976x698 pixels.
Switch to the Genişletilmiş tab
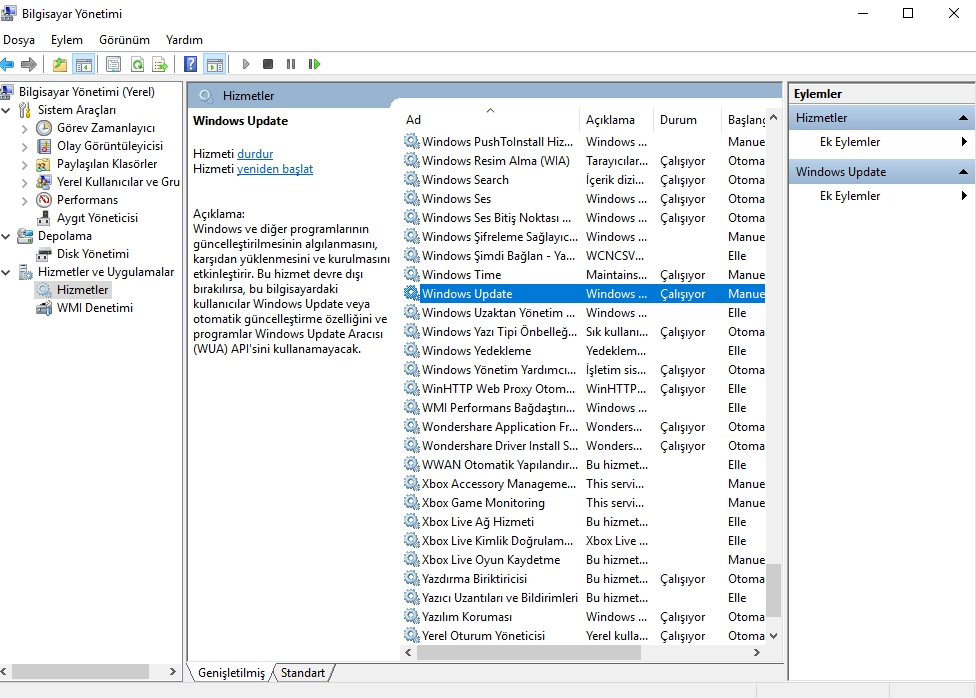click(231, 673)
